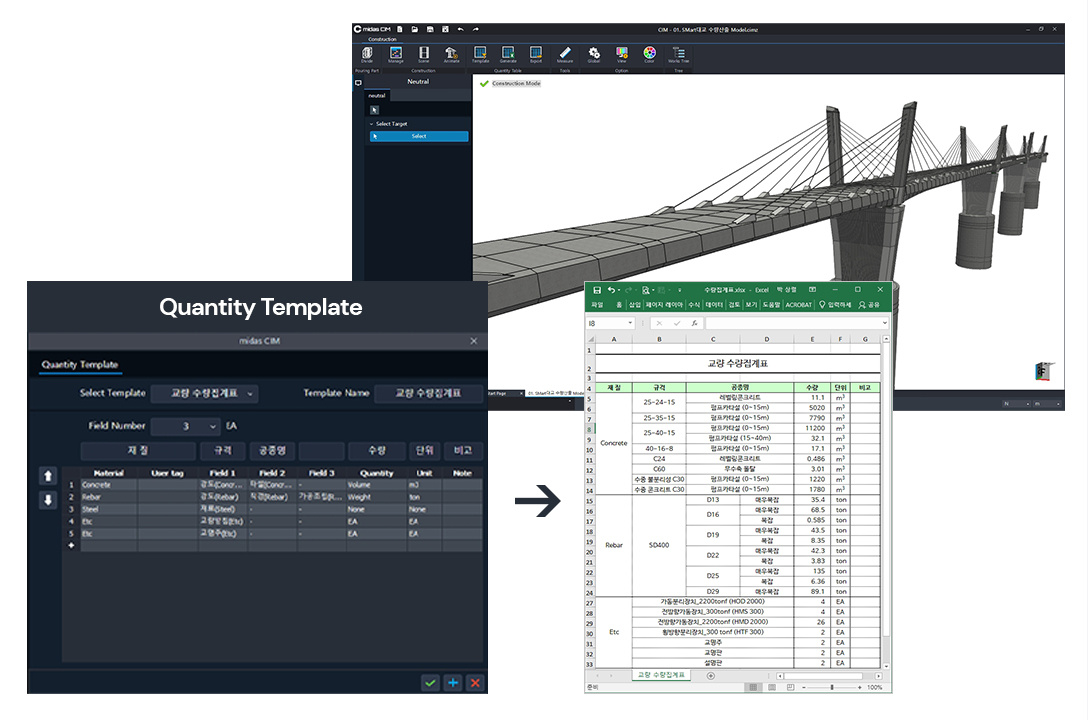
Task: Open the View option tool
Action: click(622, 54)
